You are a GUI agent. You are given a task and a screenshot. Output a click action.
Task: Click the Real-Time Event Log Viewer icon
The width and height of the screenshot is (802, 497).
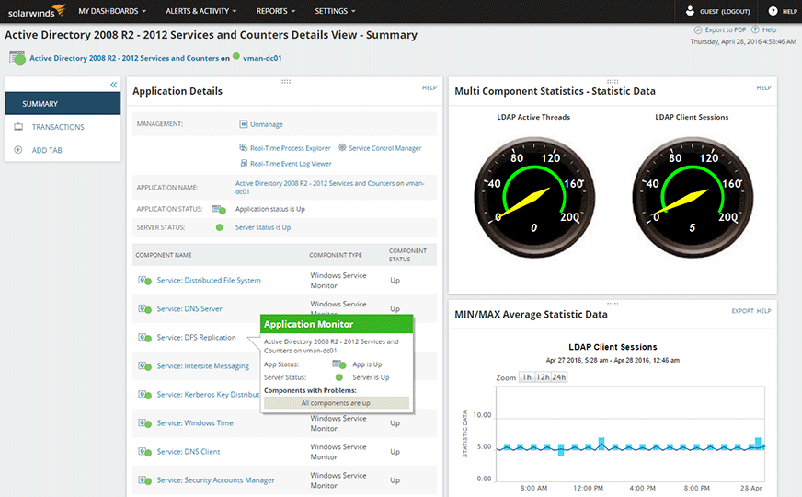pyautogui.click(x=244, y=164)
